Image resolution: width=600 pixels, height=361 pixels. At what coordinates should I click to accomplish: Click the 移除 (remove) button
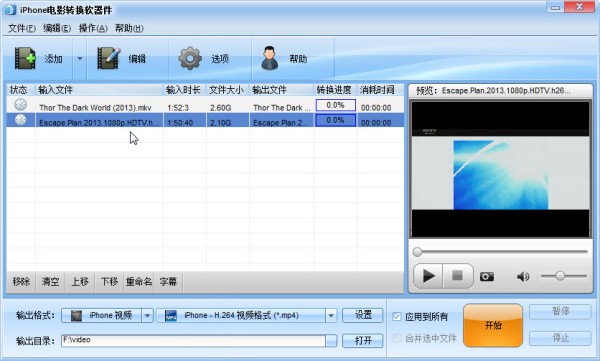(21, 282)
